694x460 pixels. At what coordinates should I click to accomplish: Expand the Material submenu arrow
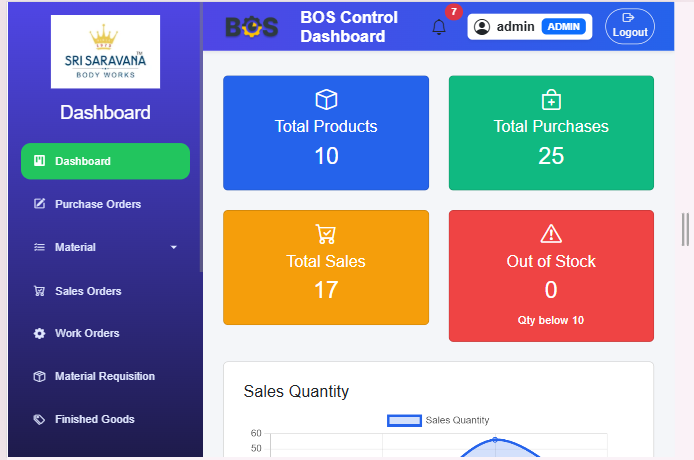(173, 247)
